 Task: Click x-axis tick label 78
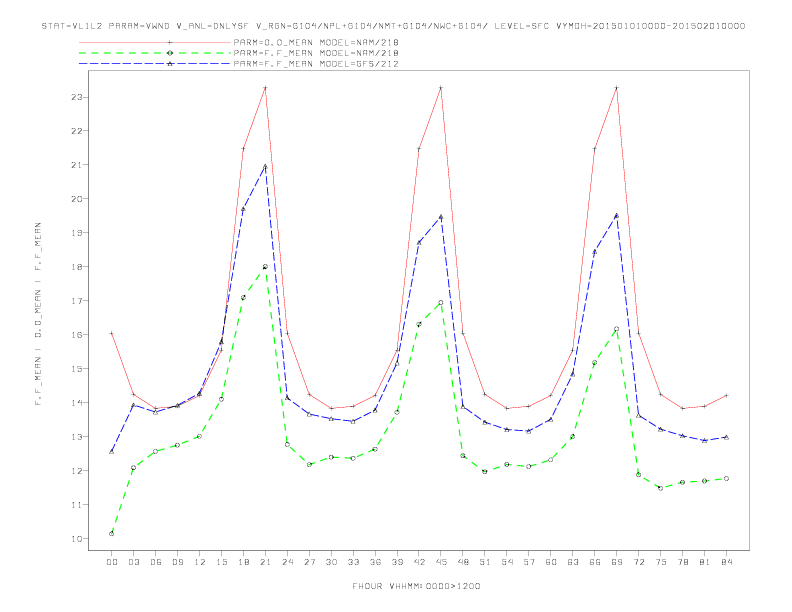click(x=683, y=562)
